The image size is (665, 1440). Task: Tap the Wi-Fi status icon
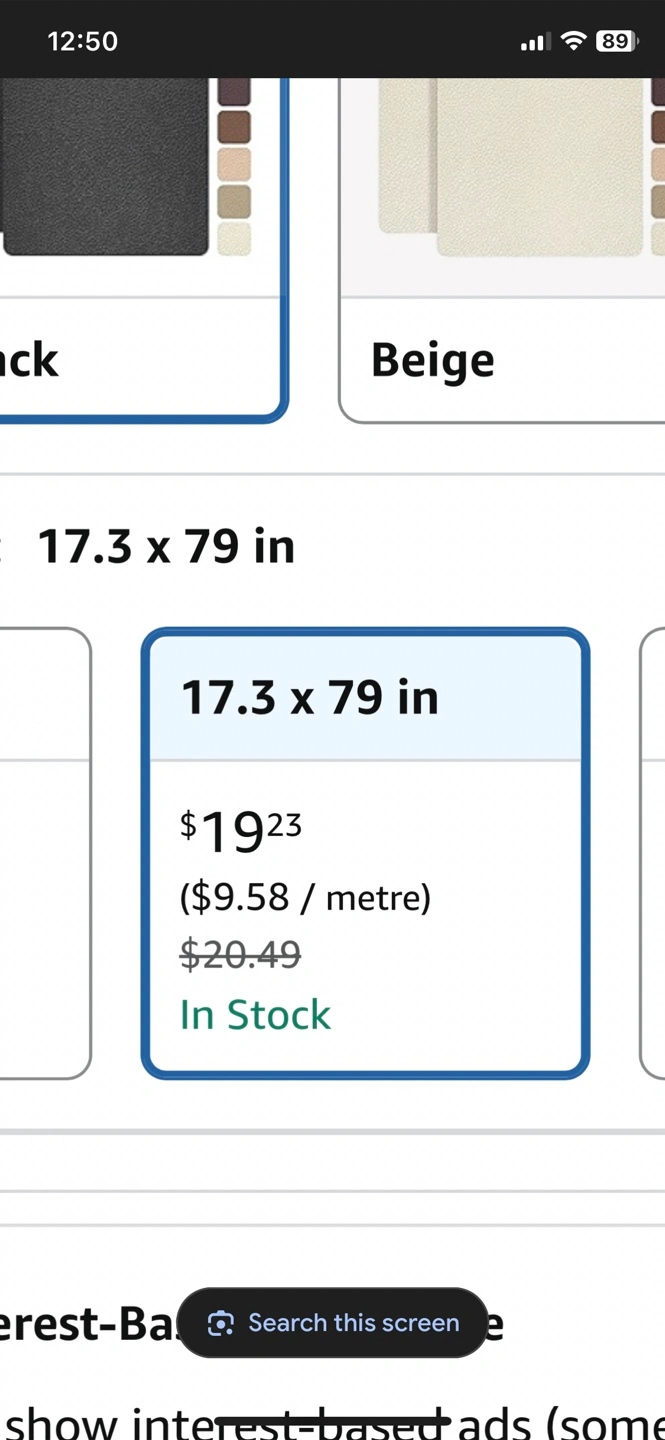point(573,41)
